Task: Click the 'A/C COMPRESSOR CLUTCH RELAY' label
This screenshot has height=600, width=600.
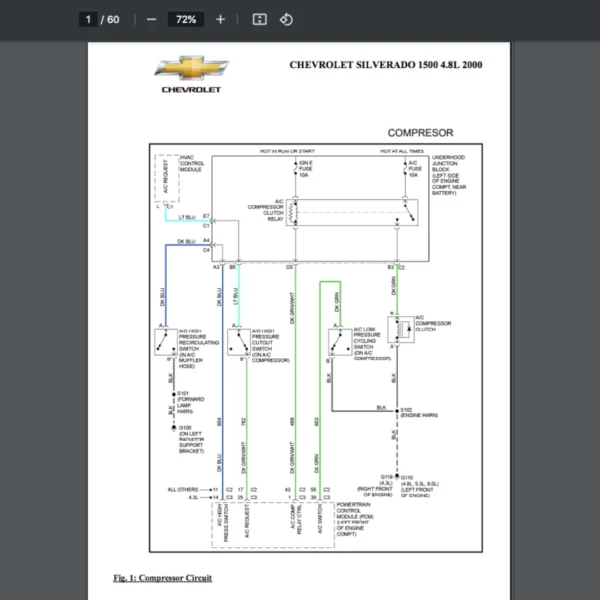Action: (266, 210)
